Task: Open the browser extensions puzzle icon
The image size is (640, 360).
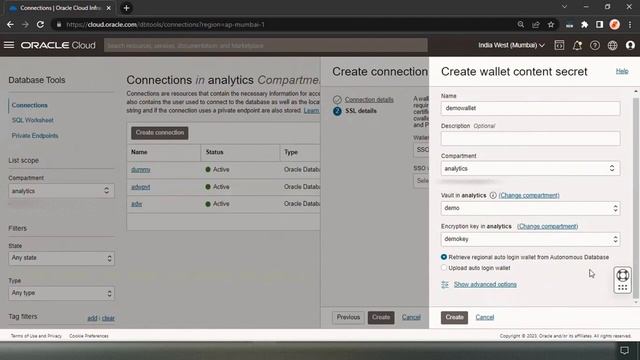Action: coord(584,24)
